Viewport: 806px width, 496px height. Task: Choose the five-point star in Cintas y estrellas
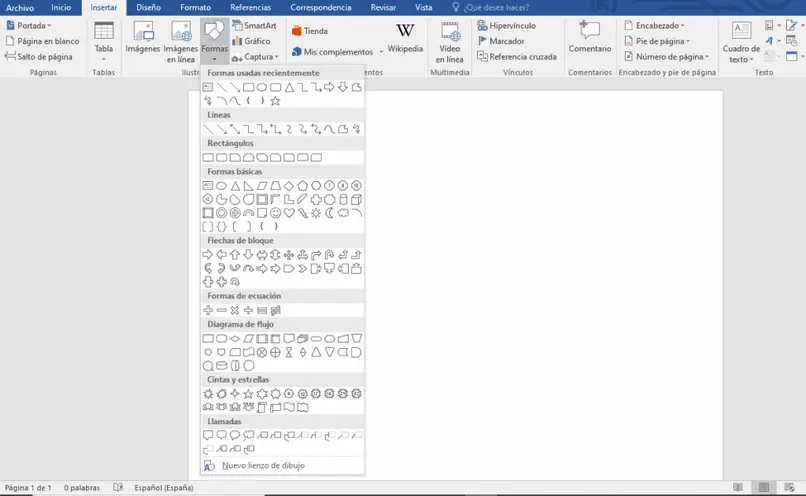[x=248, y=394]
